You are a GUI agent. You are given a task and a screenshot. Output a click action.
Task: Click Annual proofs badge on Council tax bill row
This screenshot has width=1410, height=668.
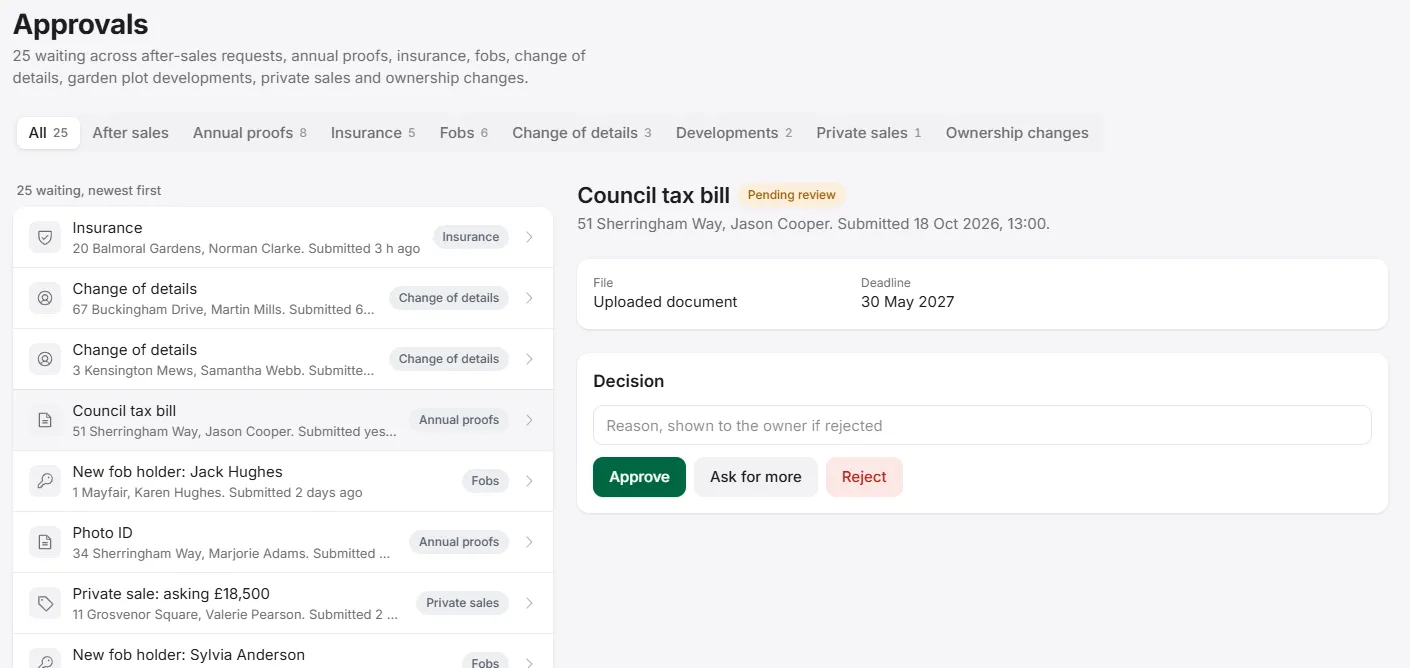[459, 420]
